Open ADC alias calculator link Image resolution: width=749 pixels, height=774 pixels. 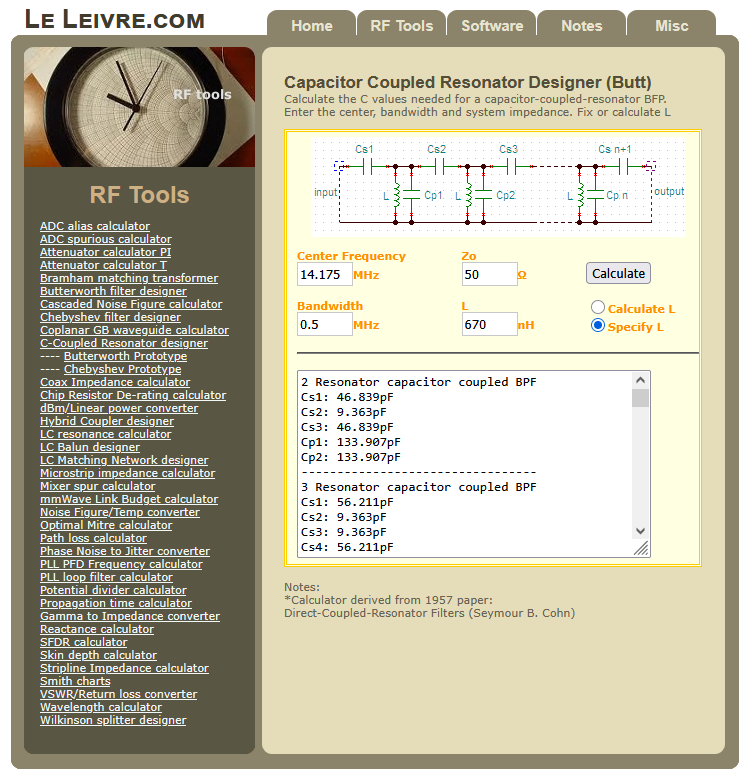coord(95,226)
